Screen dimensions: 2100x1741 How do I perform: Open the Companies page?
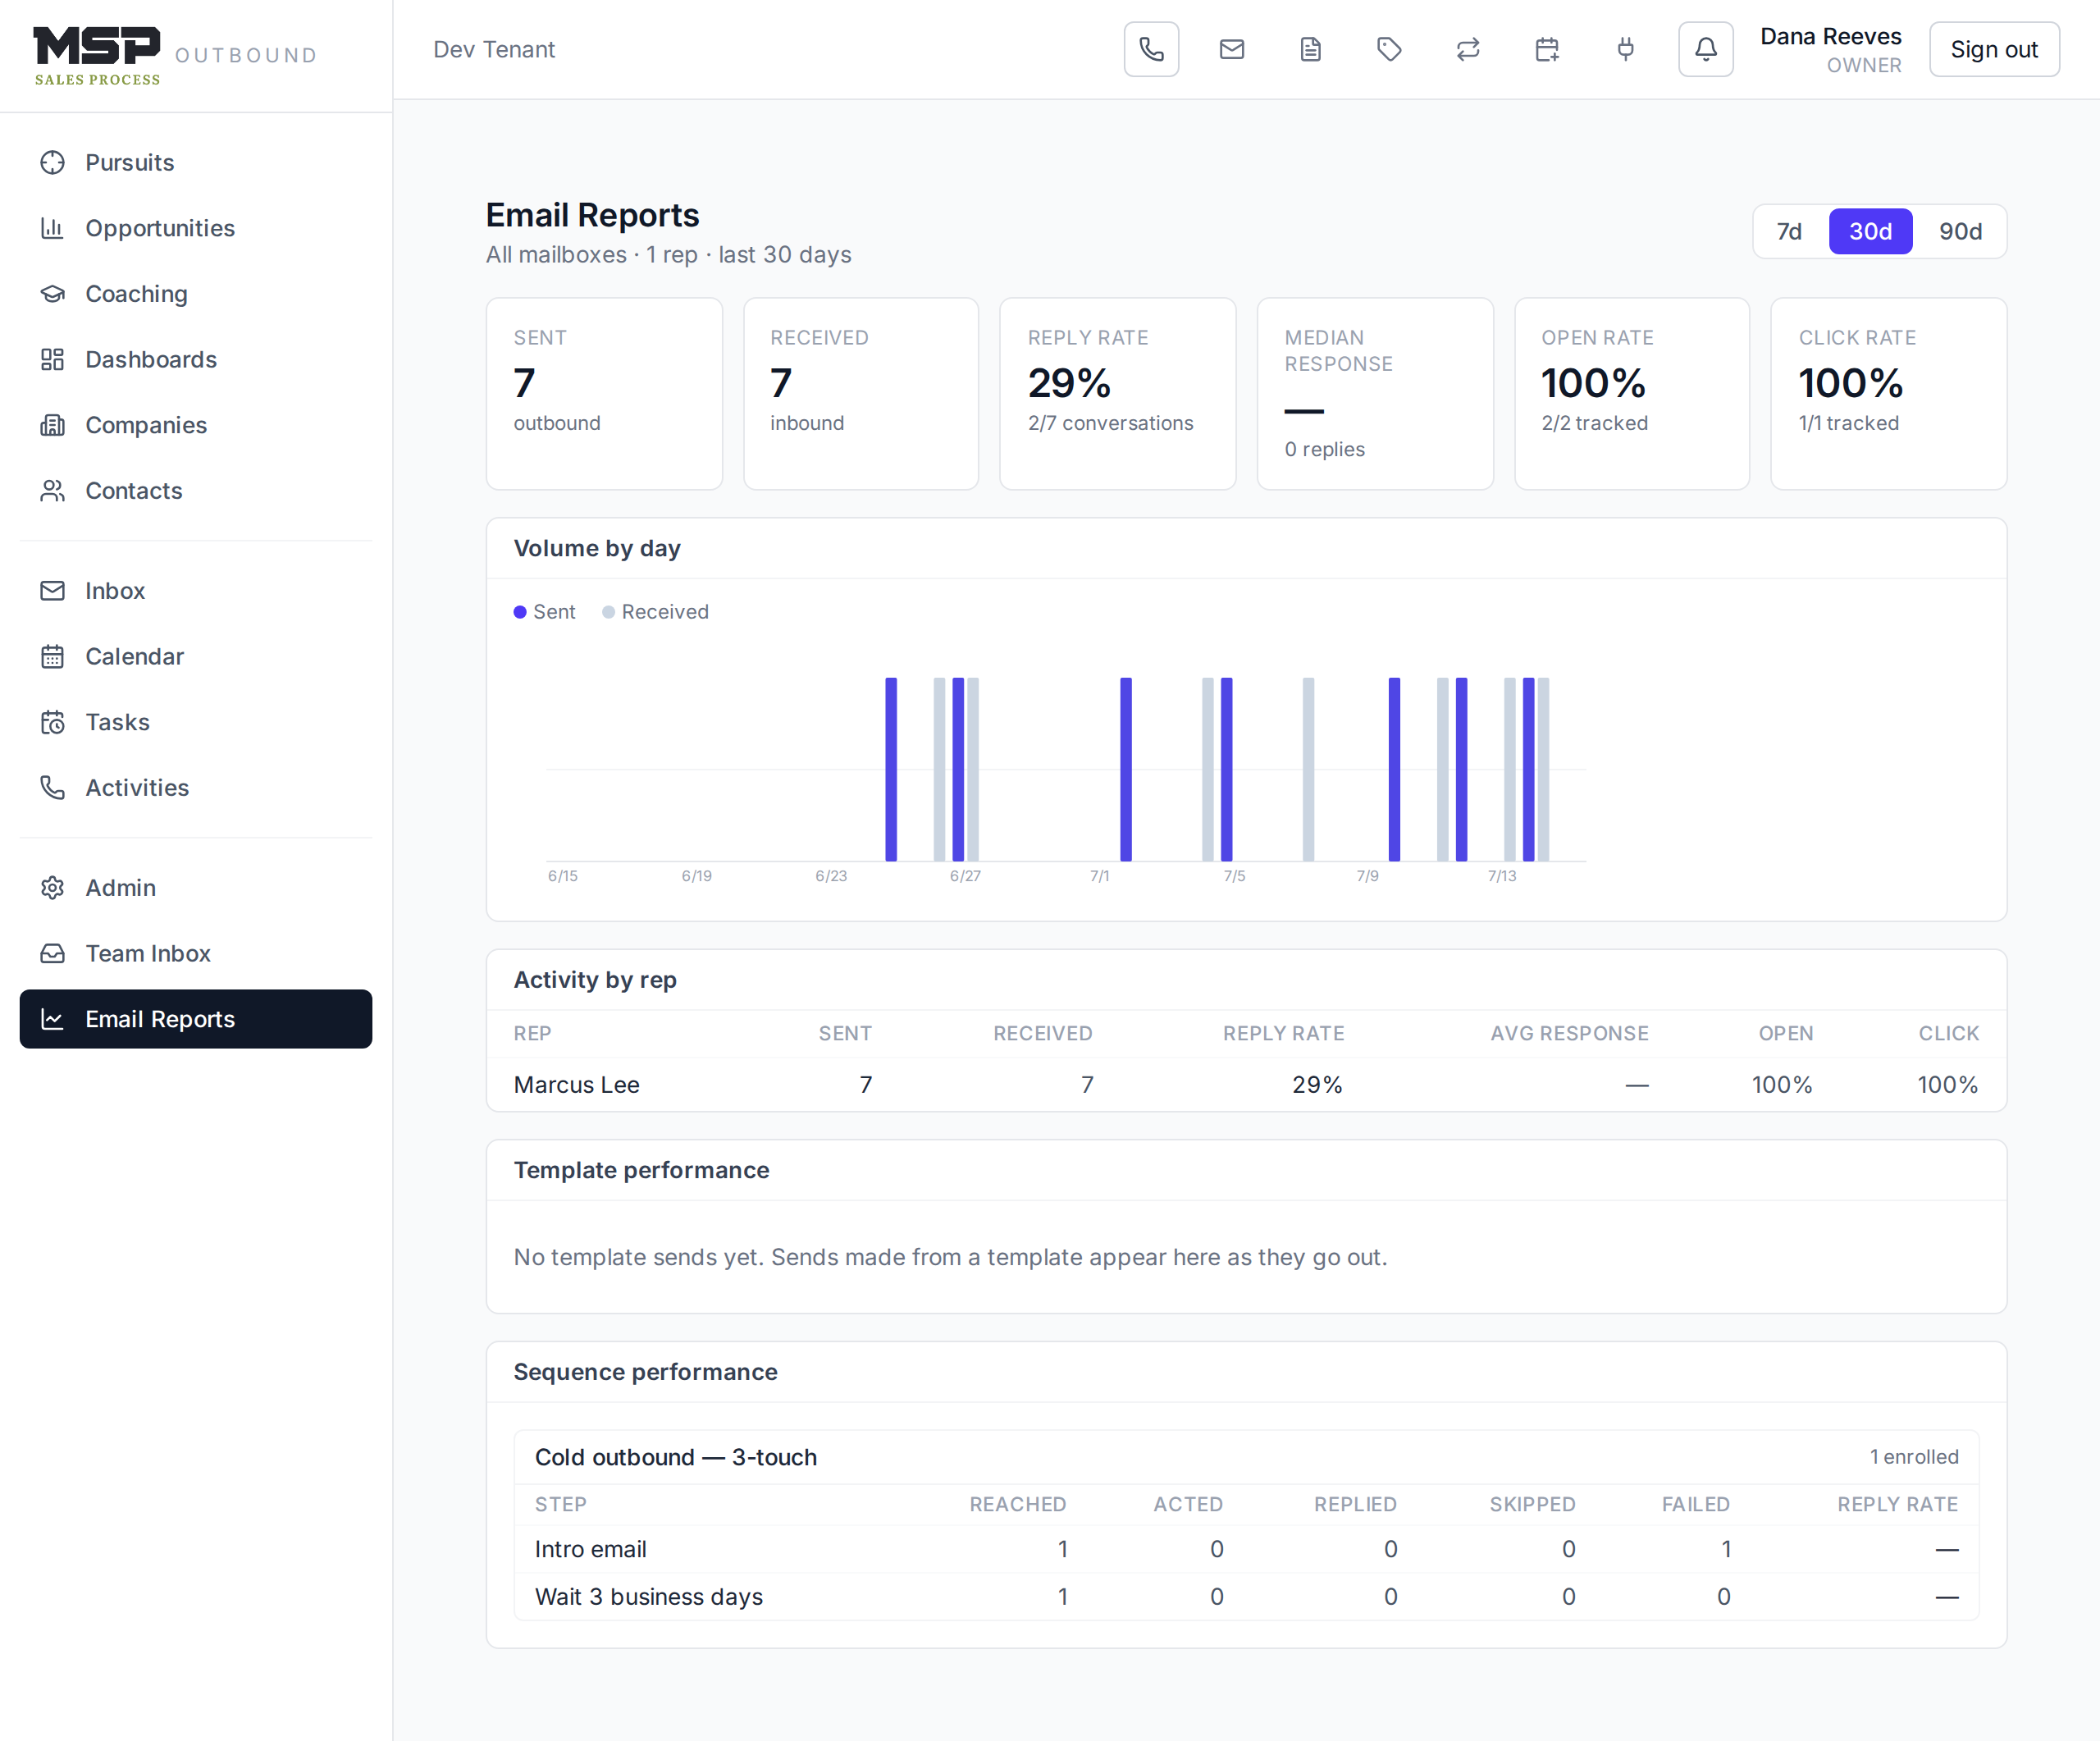point(196,425)
